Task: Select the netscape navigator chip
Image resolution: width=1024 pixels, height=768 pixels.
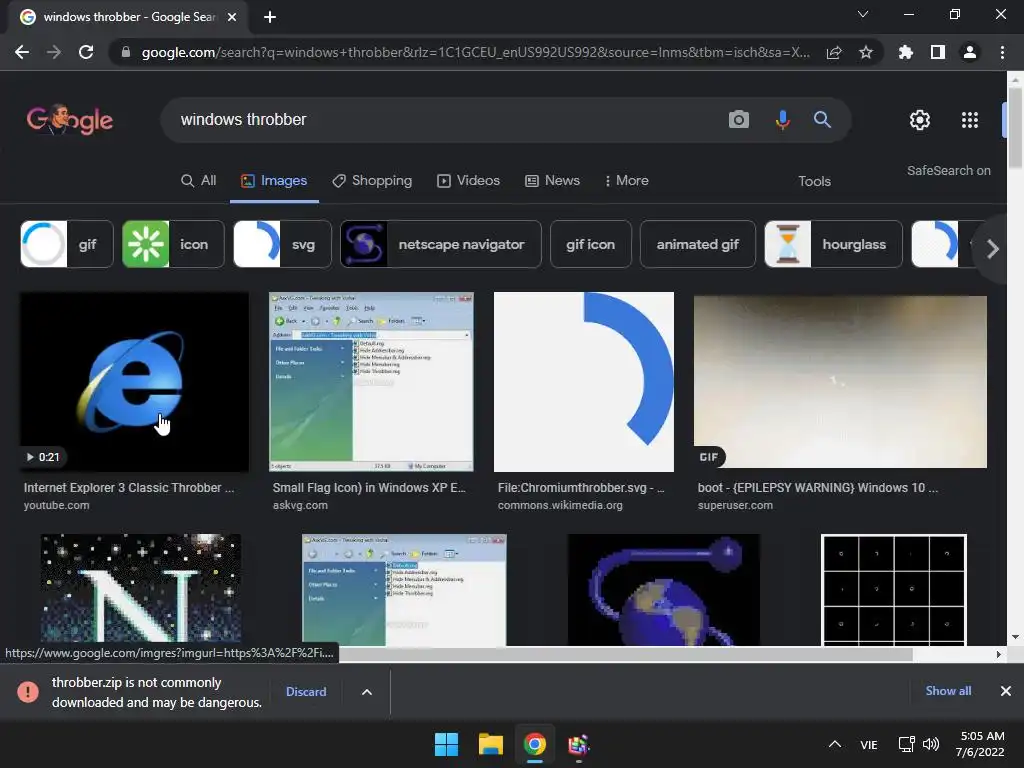Action: [441, 244]
